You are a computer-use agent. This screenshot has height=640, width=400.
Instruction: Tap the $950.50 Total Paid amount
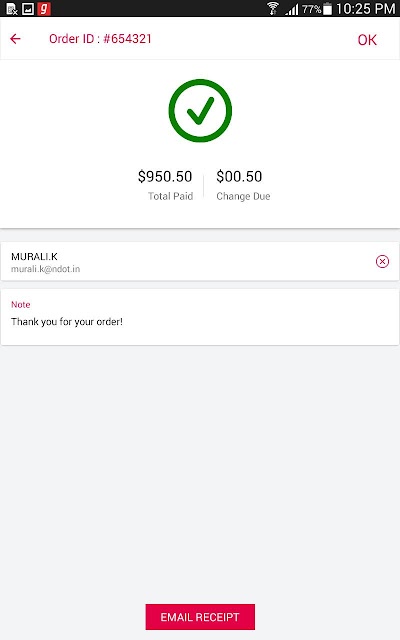[165, 176]
